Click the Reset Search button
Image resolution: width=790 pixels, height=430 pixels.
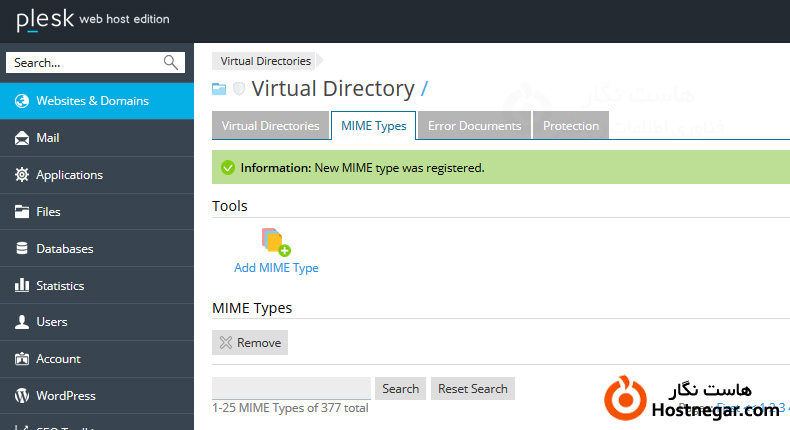tap(473, 389)
